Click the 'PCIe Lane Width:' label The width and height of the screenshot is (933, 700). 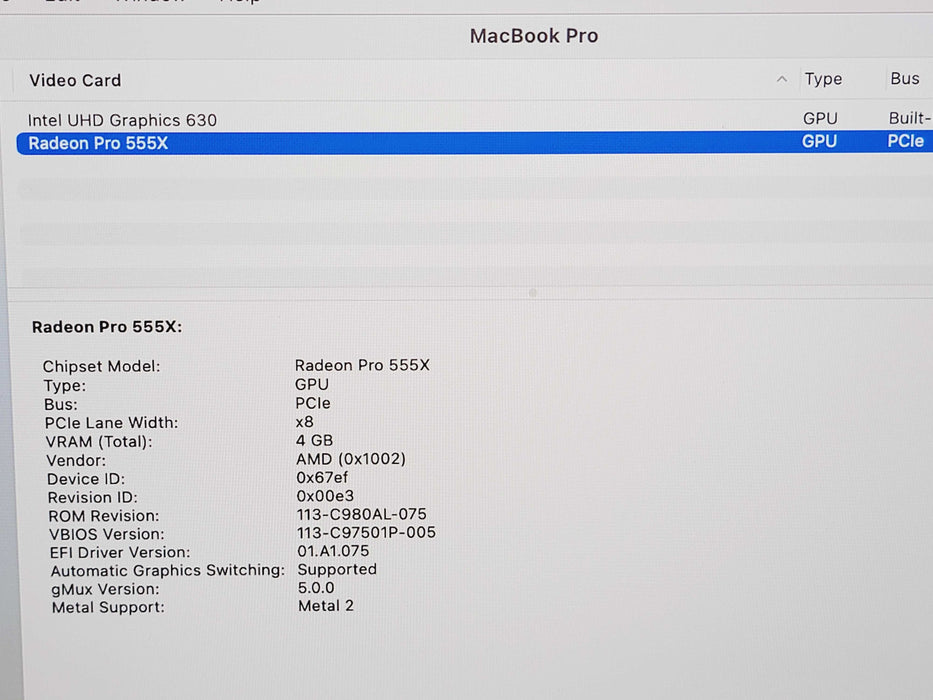pyautogui.click(x=111, y=423)
